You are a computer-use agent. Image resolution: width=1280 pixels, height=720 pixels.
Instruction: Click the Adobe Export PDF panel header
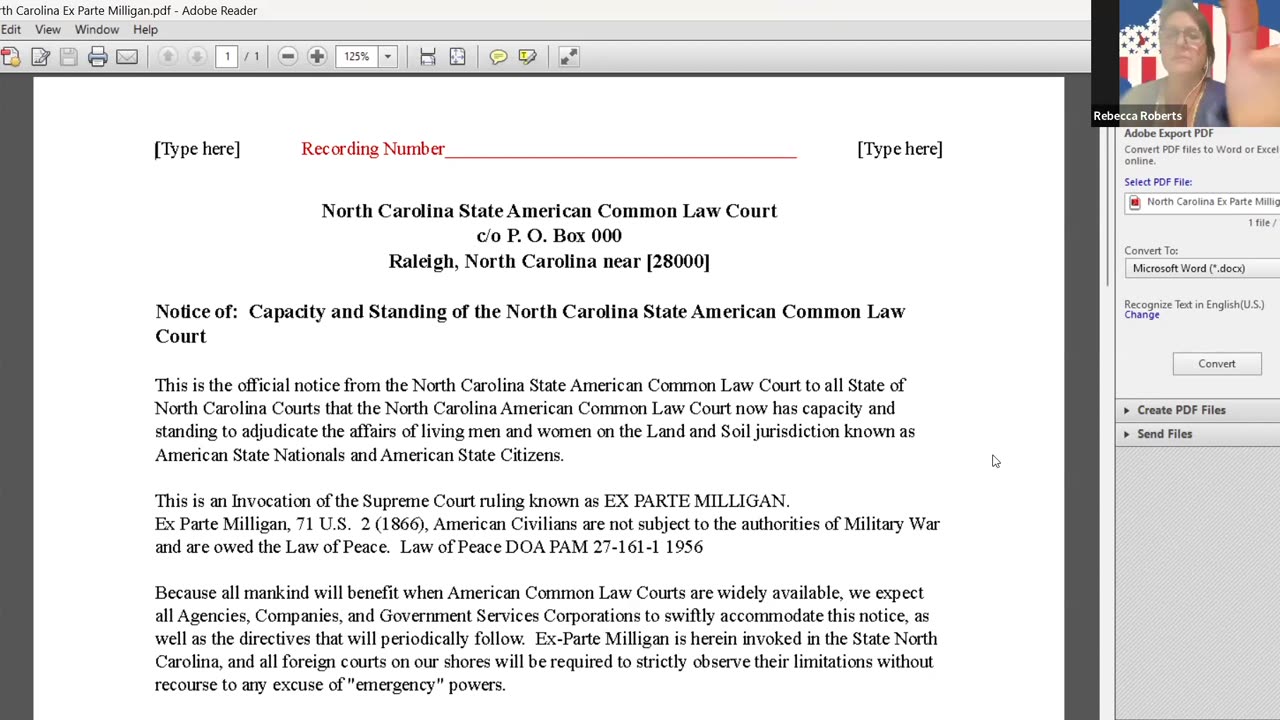point(1168,133)
